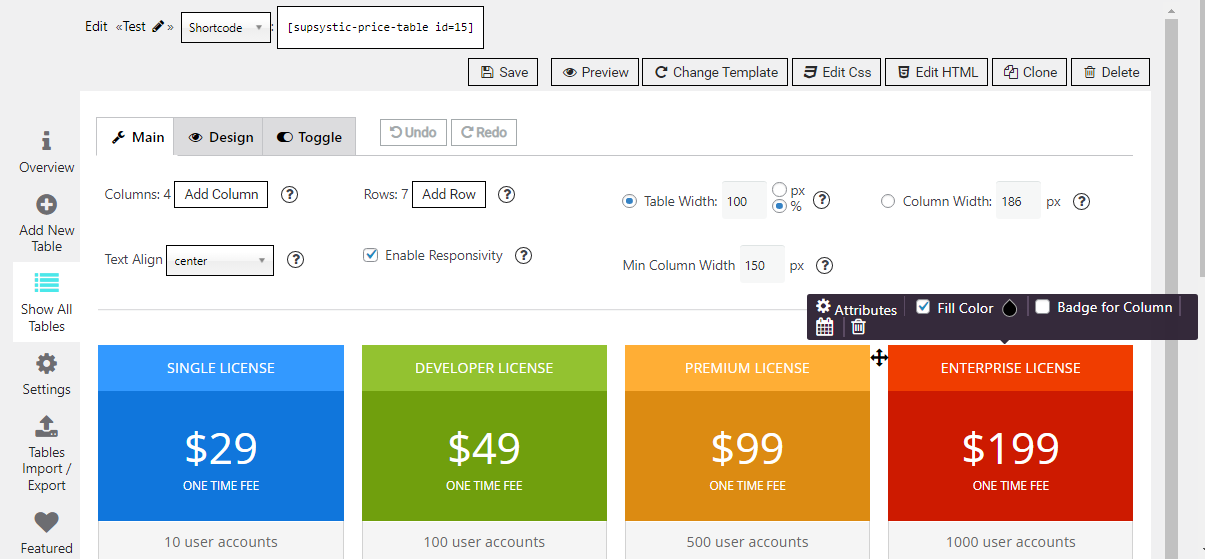Uncheck Enable Responsivity checkbox
1205x559 pixels.
pos(370,256)
